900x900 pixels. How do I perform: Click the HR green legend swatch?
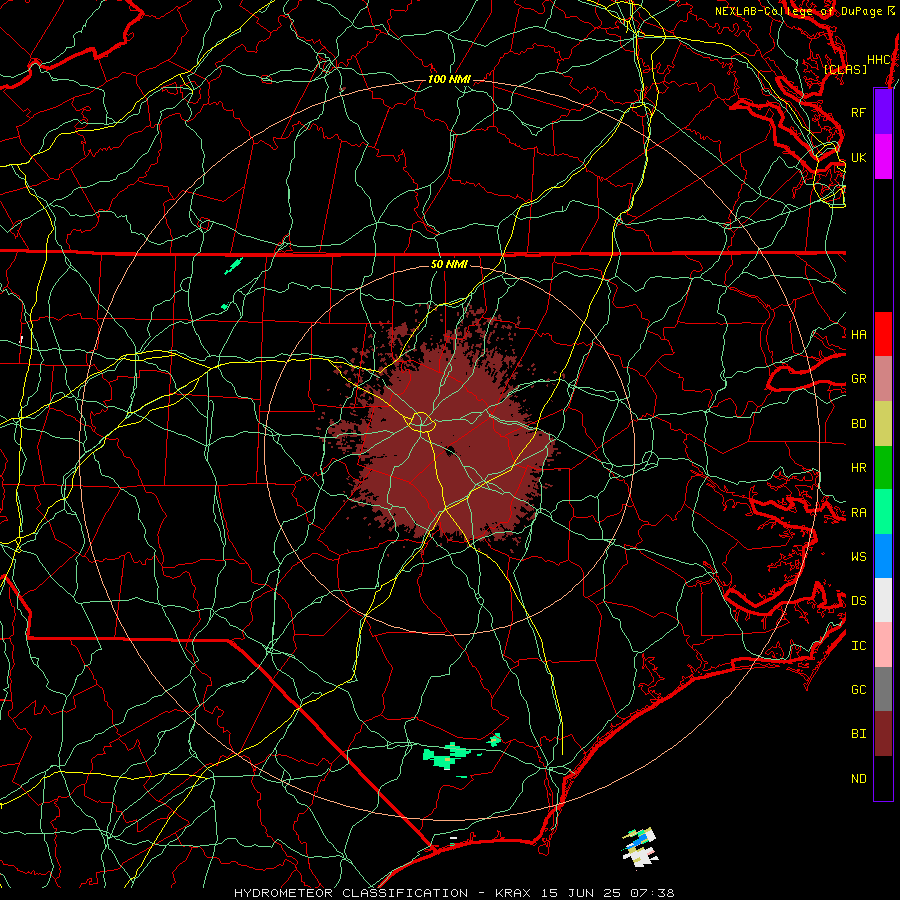883,468
